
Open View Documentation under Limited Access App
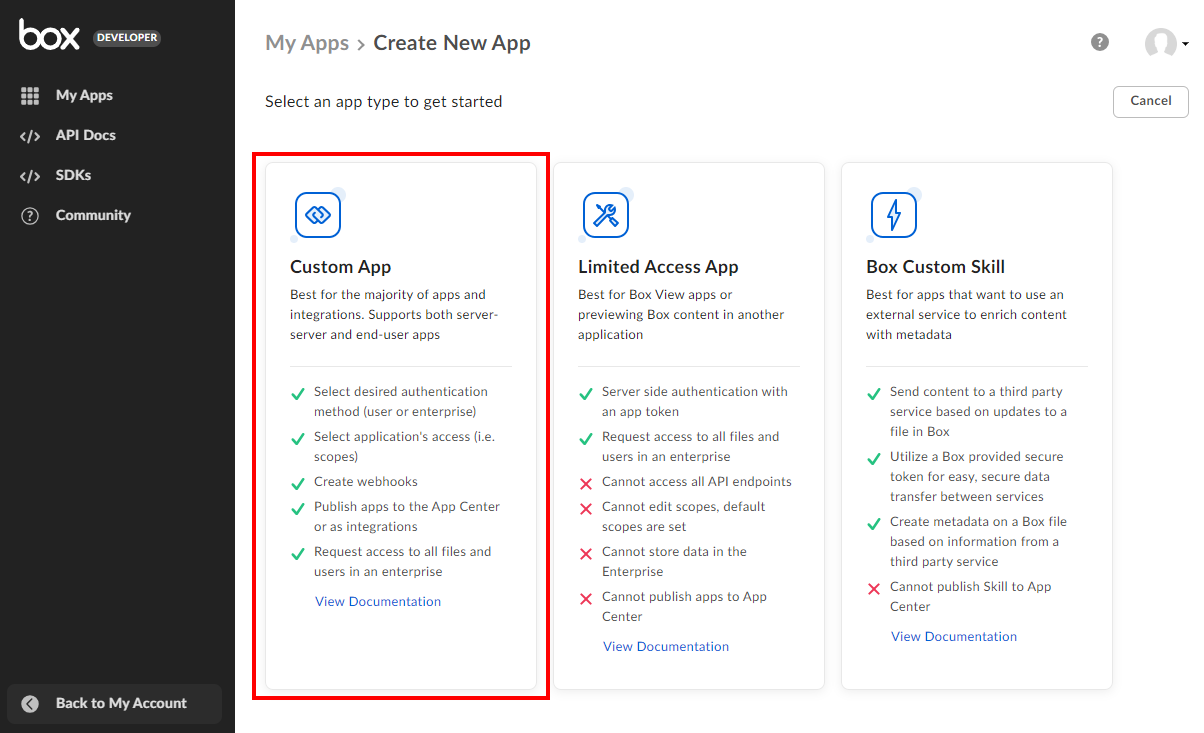666,647
